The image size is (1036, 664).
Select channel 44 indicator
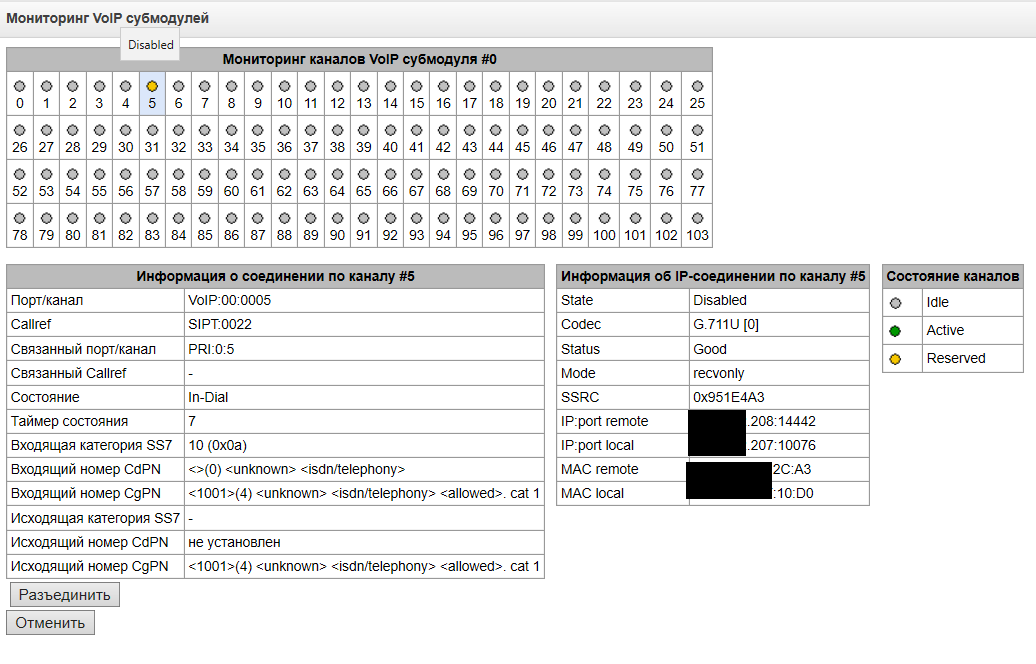(496, 130)
